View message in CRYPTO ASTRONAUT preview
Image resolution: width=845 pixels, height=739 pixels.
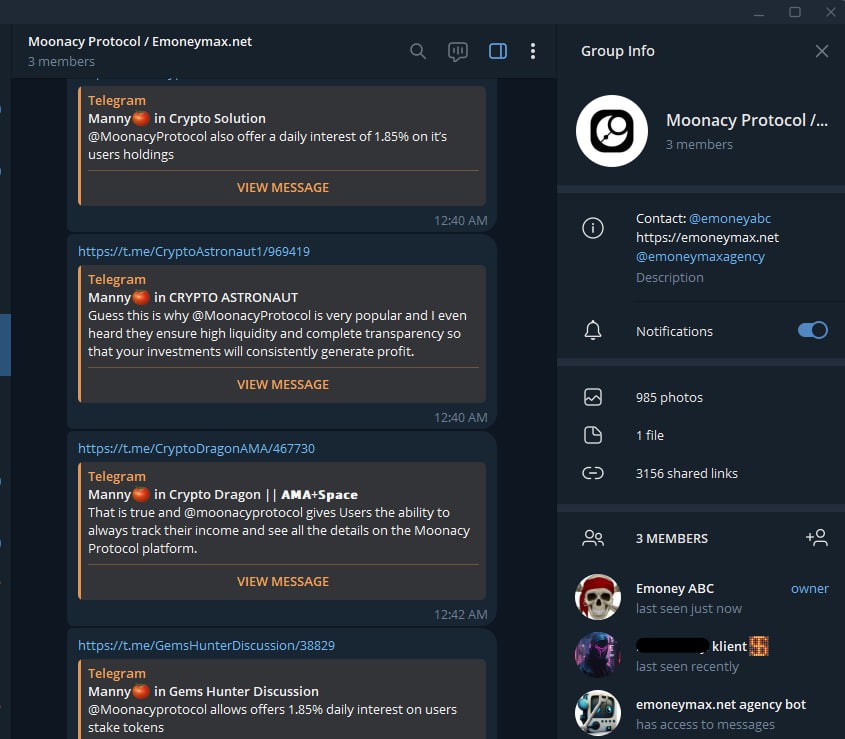[x=283, y=384]
